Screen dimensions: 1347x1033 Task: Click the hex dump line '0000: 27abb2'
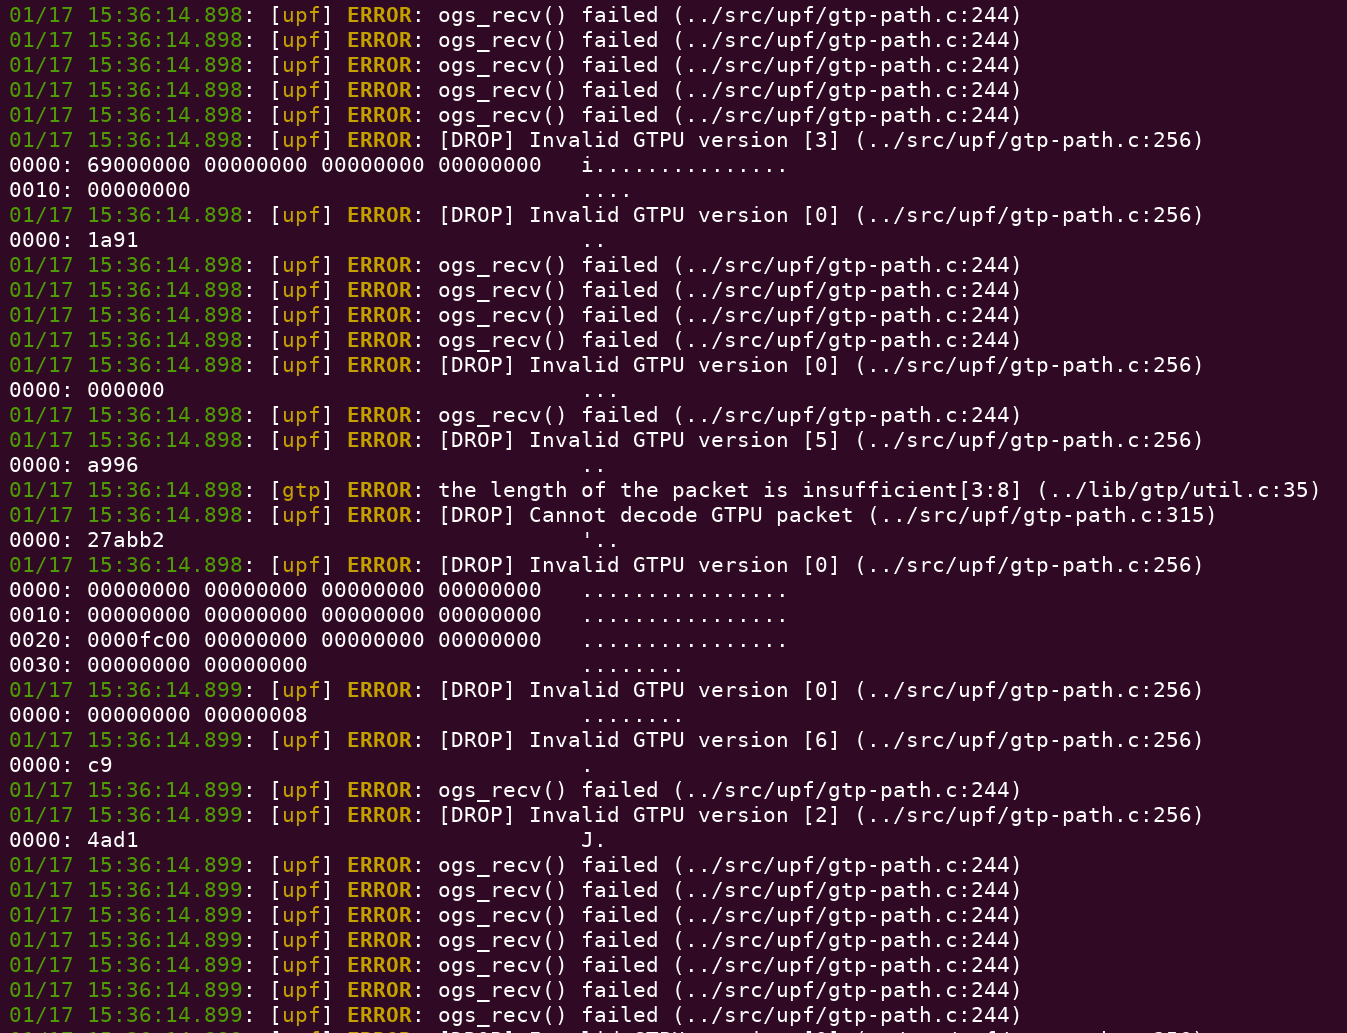[314, 540]
